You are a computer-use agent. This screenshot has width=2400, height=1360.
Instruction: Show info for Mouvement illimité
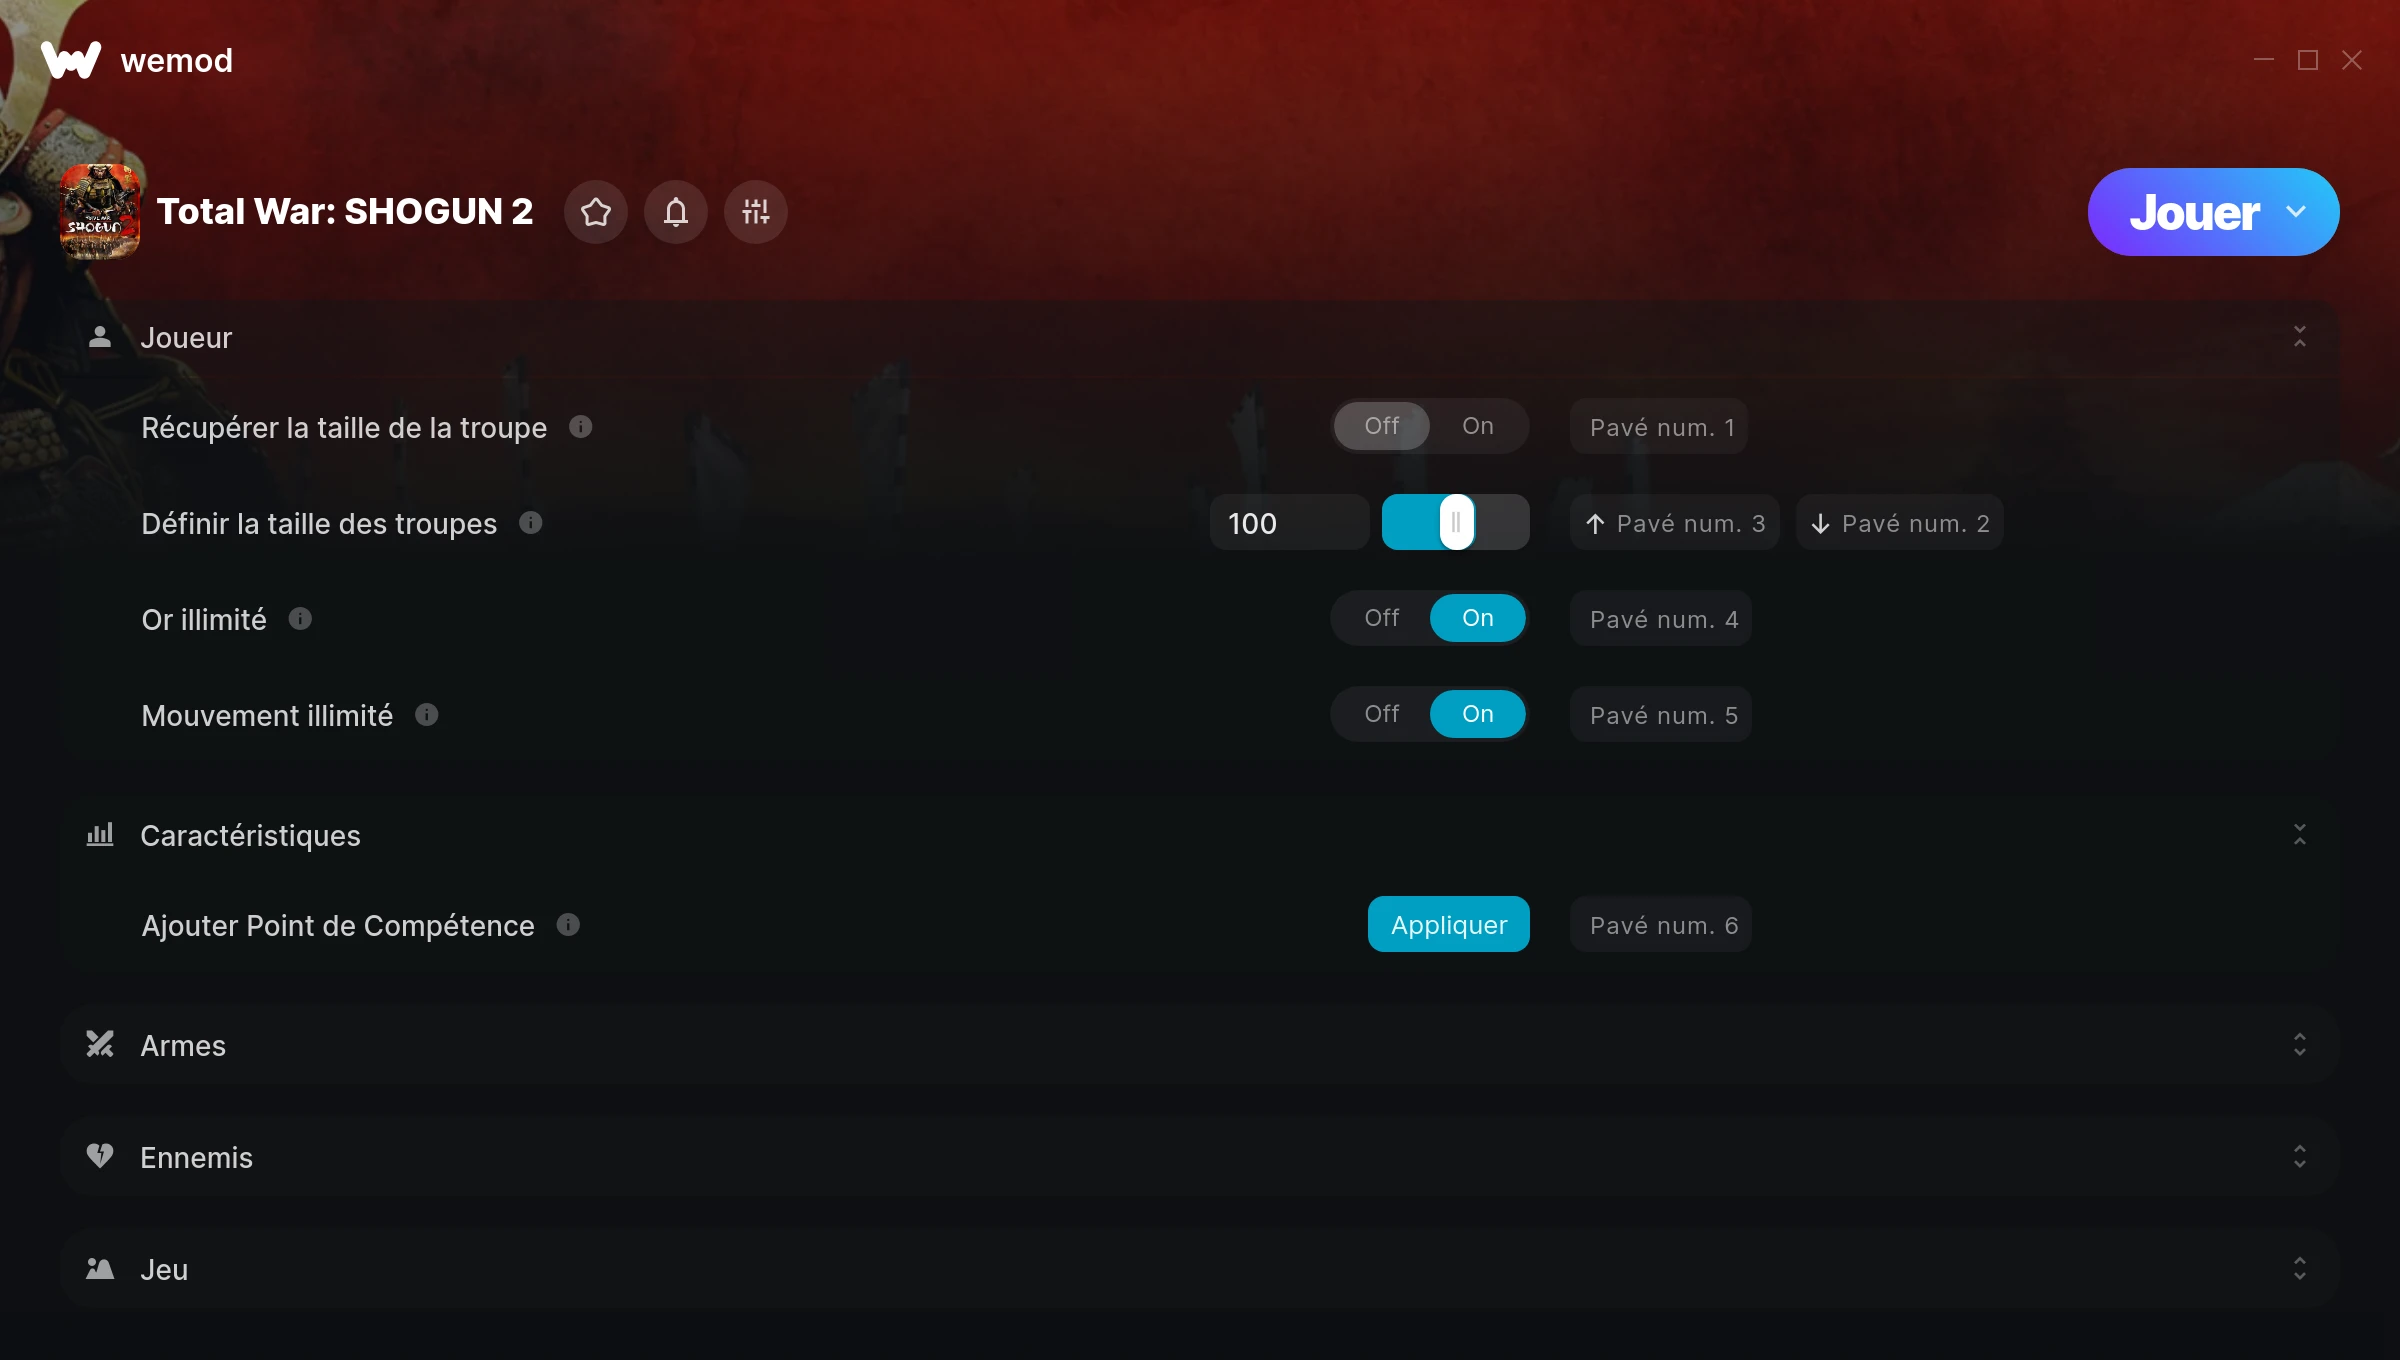[x=427, y=715]
